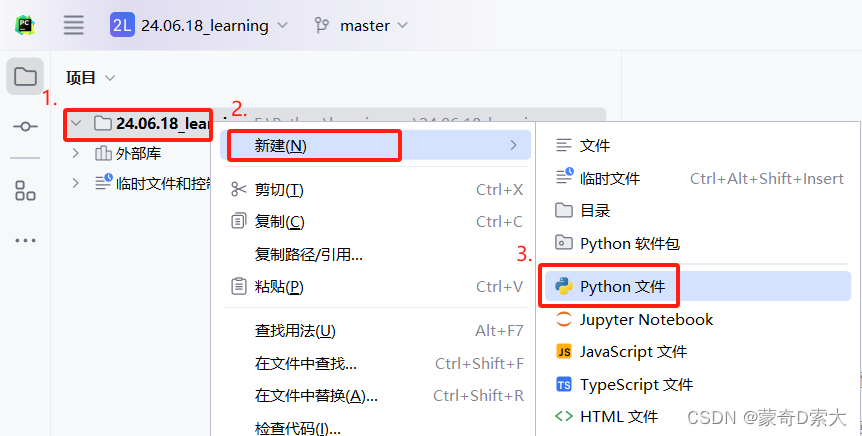Click the 新建(N) submenu arrow
862x436 pixels.
(513, 145)
